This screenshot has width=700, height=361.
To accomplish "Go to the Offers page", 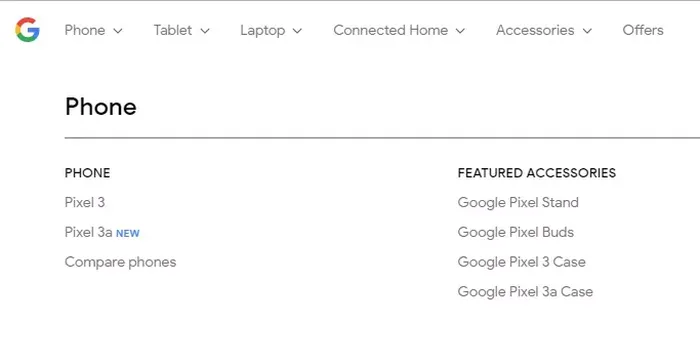I will coord(643,30).
